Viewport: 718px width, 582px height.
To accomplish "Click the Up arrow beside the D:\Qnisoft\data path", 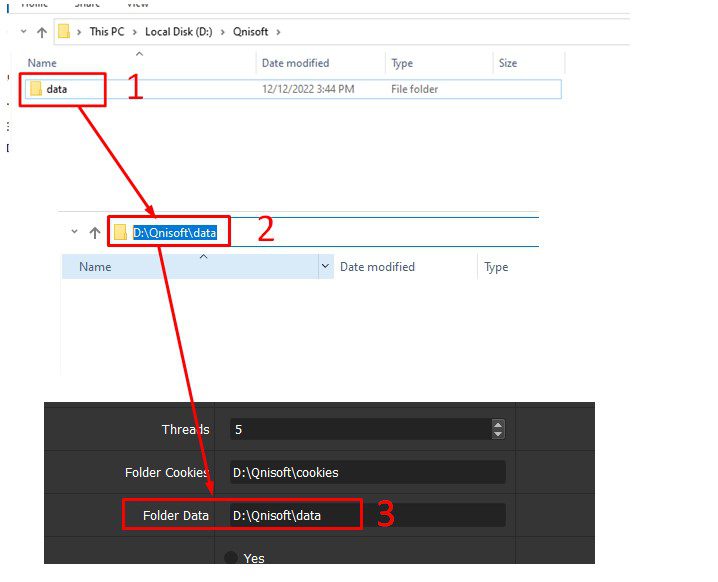I will [x=95, y=233].
